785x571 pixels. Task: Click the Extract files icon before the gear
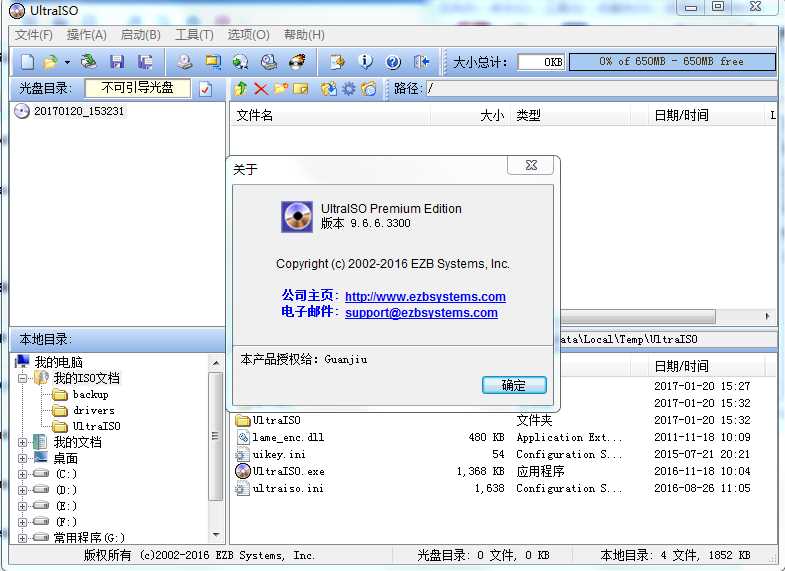pos(328,89)
